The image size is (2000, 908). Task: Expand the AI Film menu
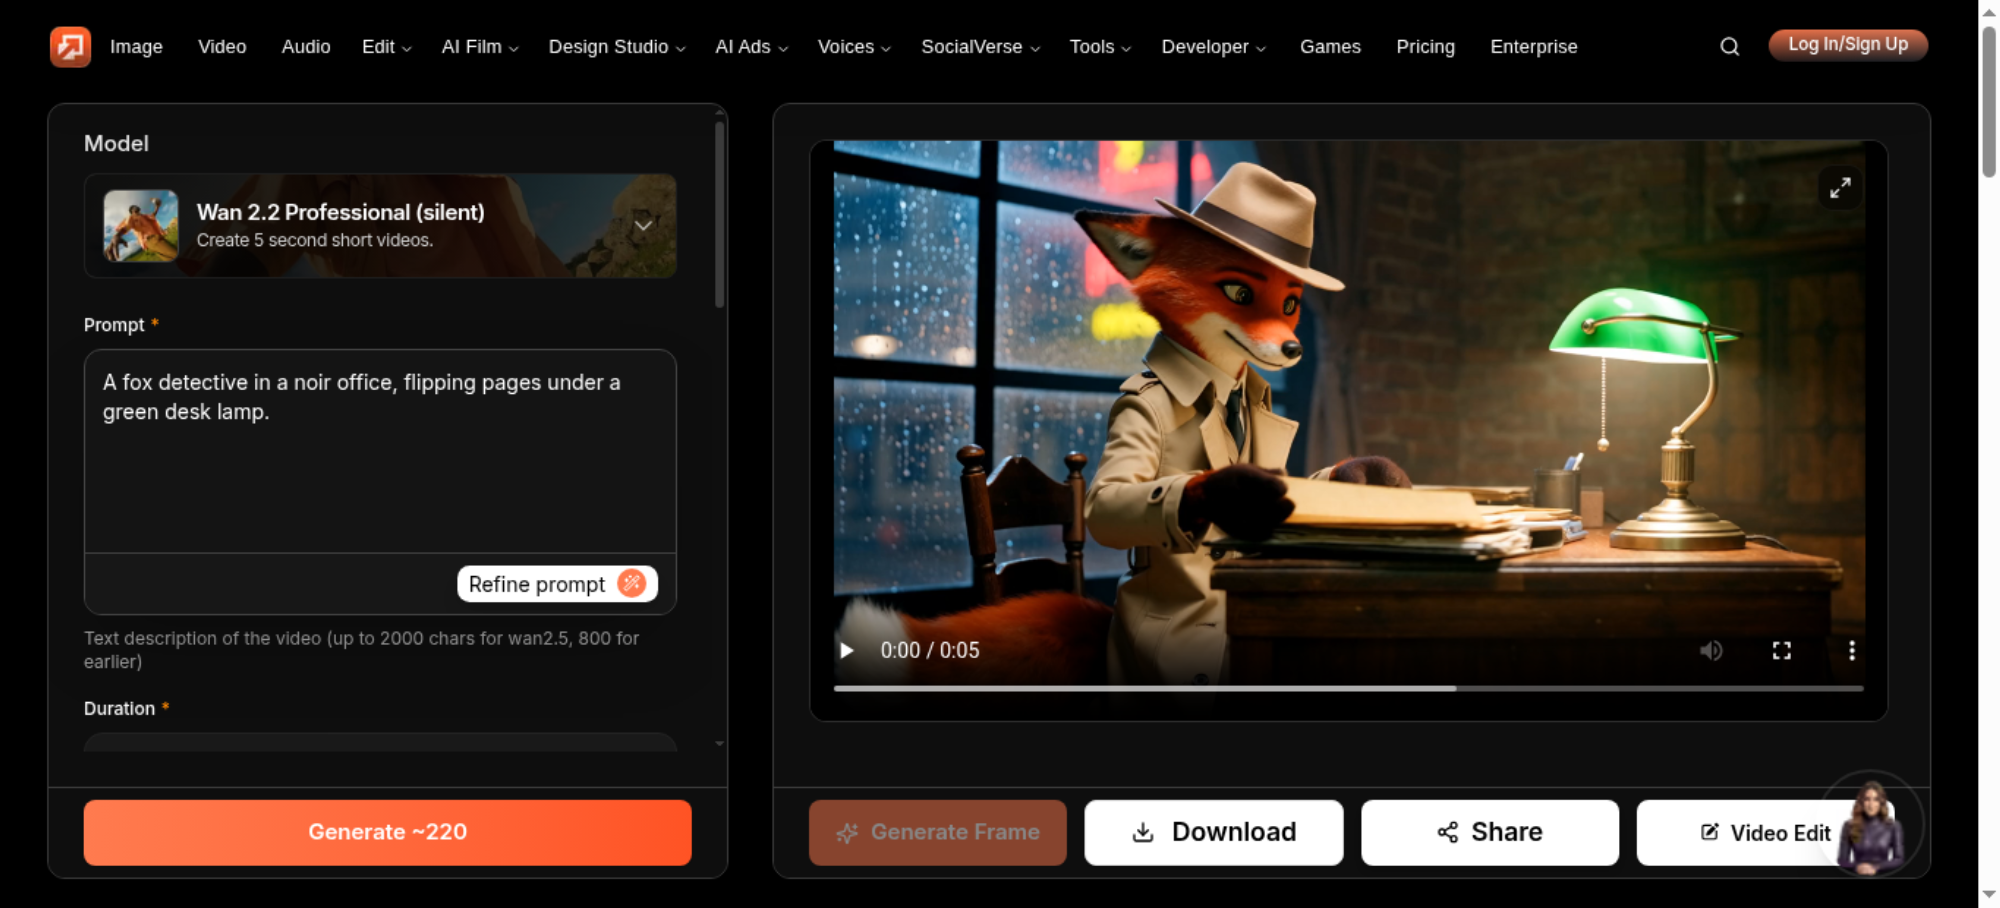click(480, 46)
